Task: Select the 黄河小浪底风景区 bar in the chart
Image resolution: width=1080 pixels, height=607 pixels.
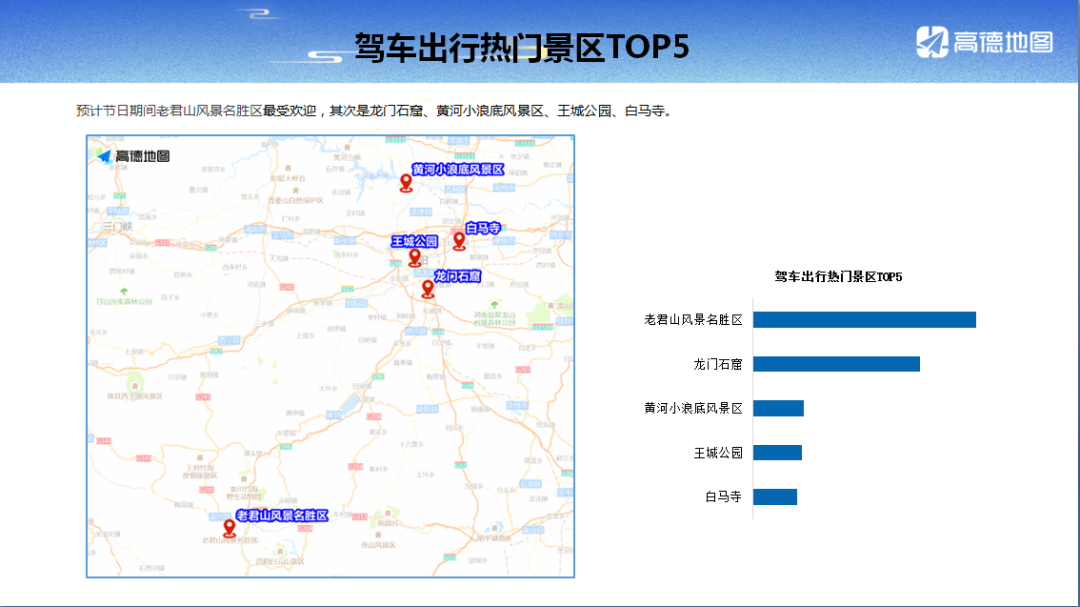Action: [778, 408]
